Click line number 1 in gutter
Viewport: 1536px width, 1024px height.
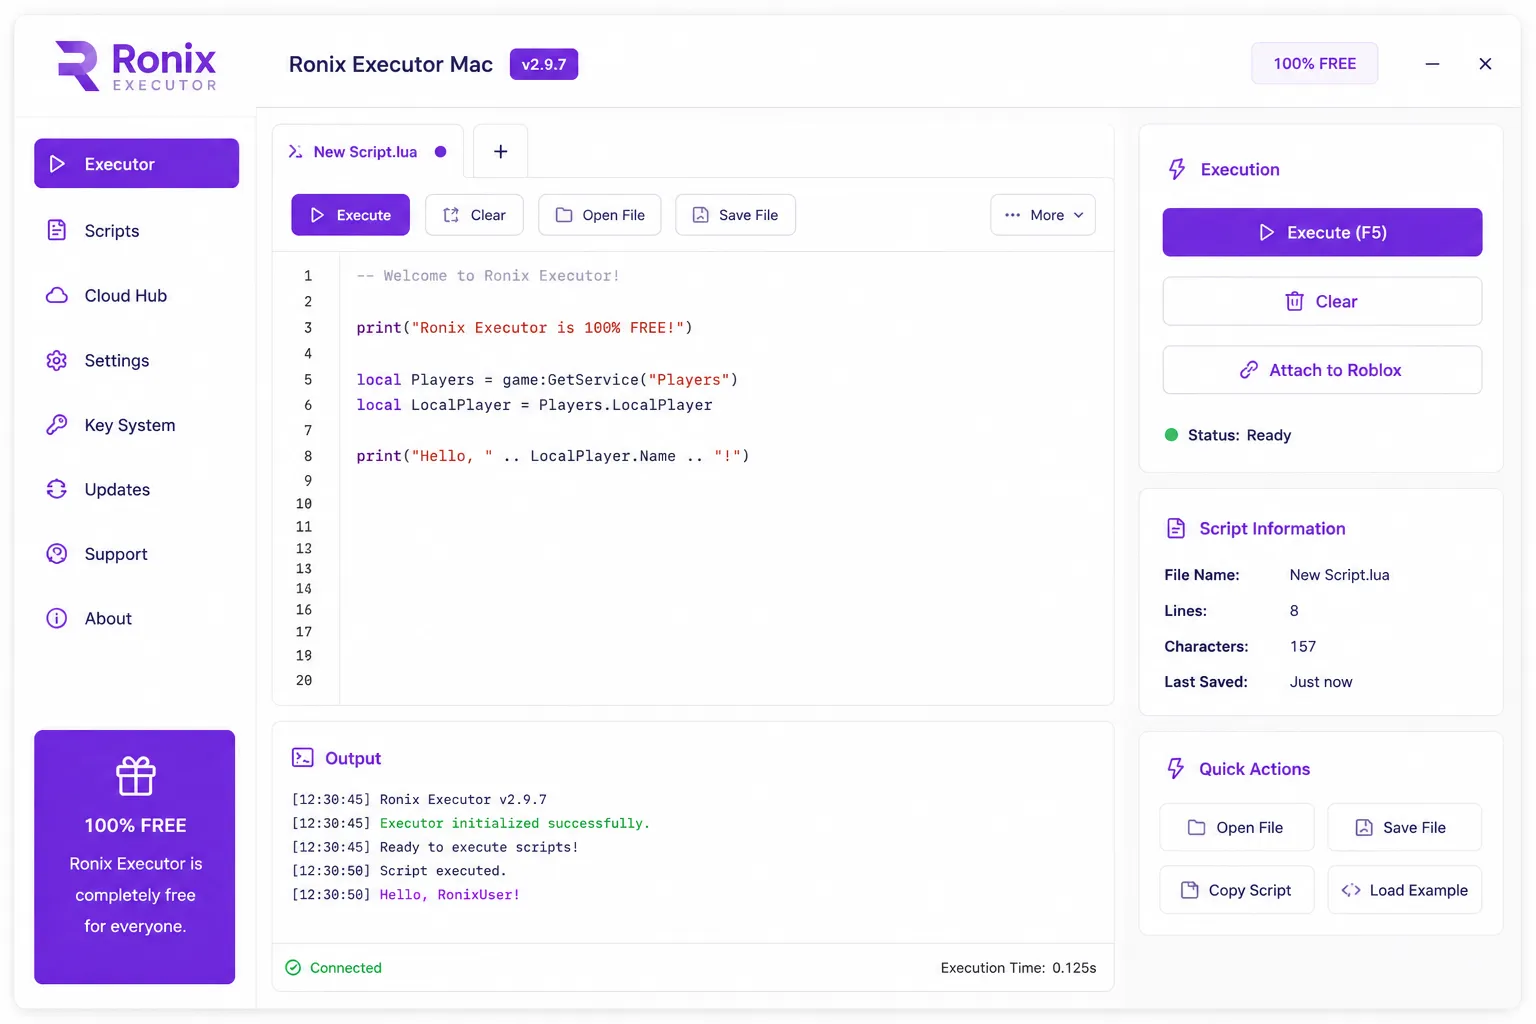[x=308, y=275]
